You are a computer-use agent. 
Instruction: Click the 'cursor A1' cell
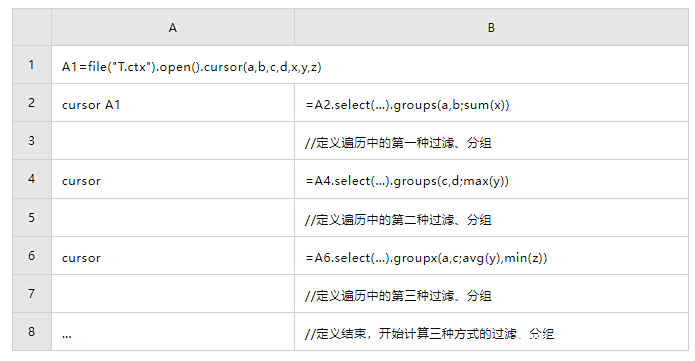[x=173, y=102]
